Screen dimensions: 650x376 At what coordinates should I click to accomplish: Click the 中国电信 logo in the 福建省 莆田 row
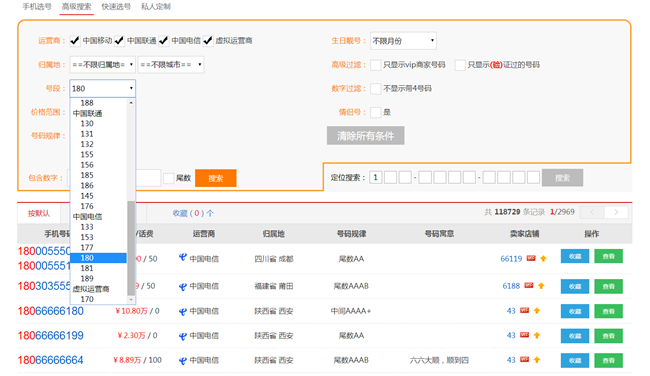(x=183, y=286)
